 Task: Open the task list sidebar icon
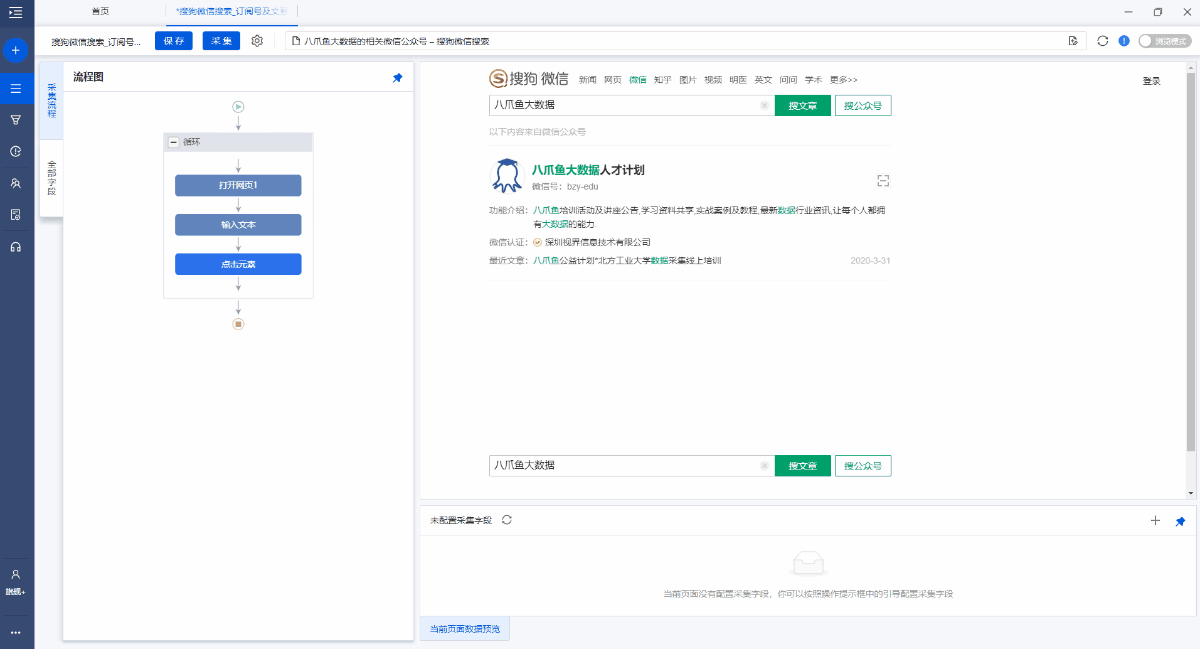tap(15, 88)
